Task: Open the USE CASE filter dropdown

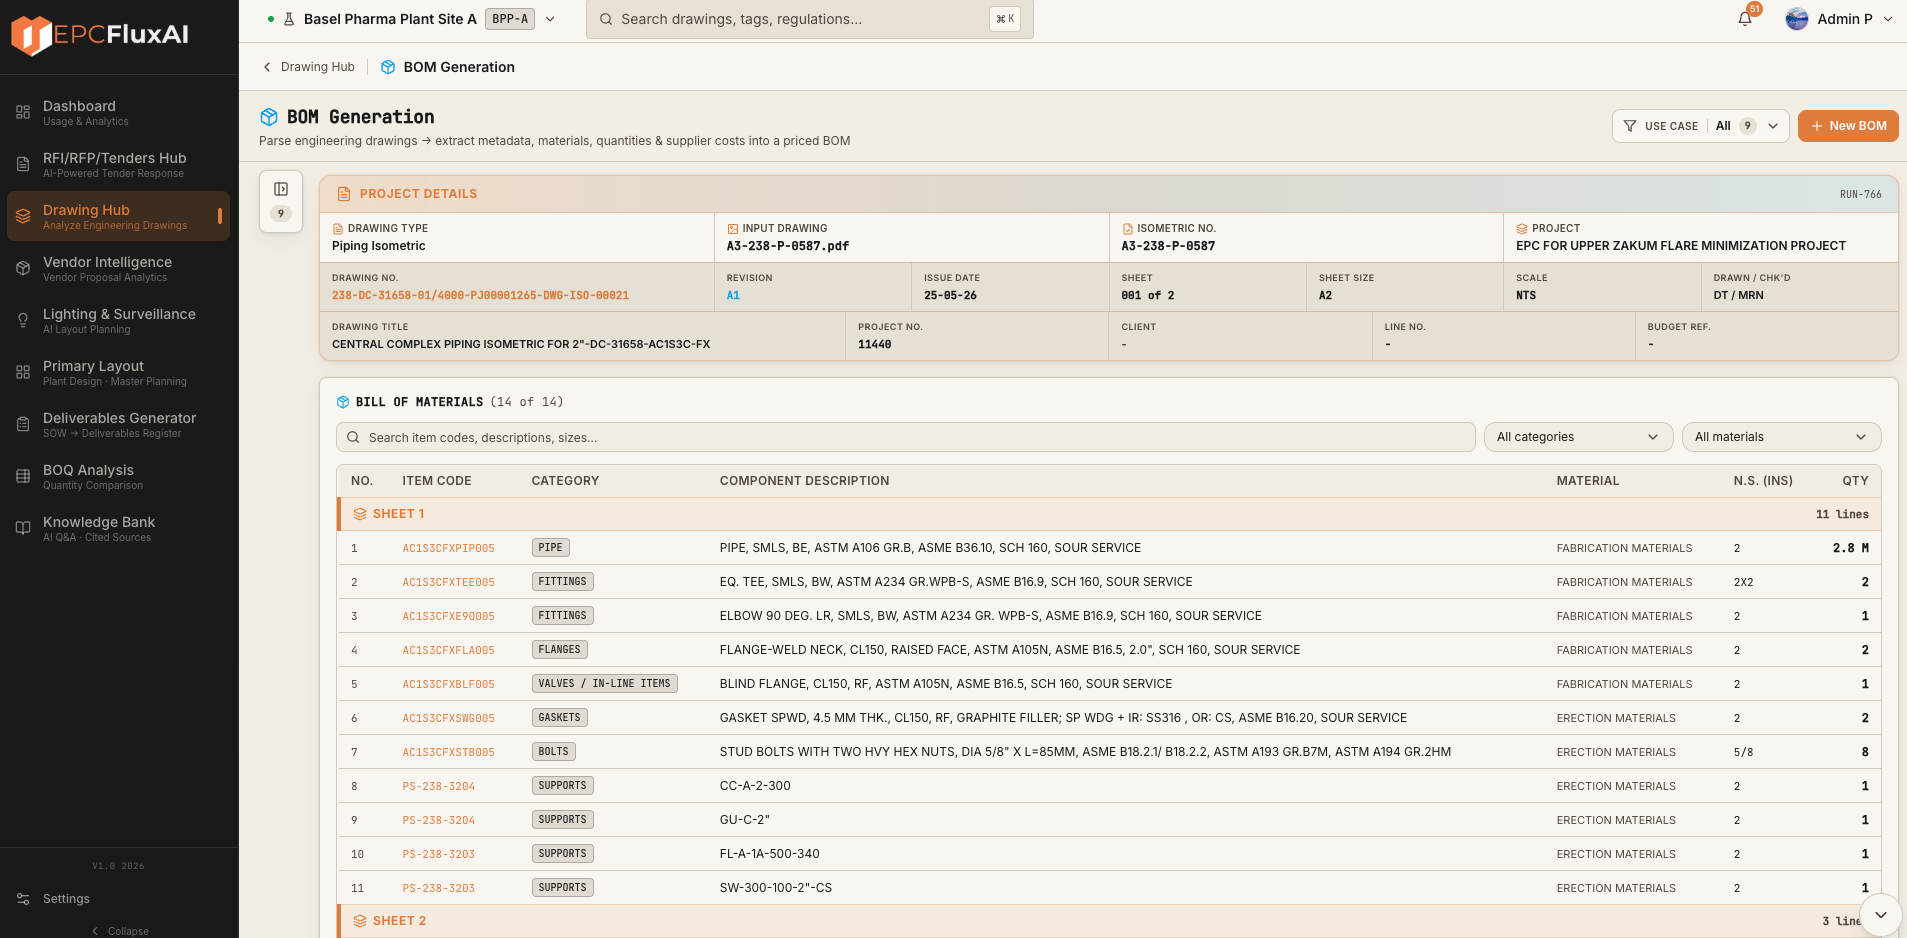Action: click(x=1700, y=126)
